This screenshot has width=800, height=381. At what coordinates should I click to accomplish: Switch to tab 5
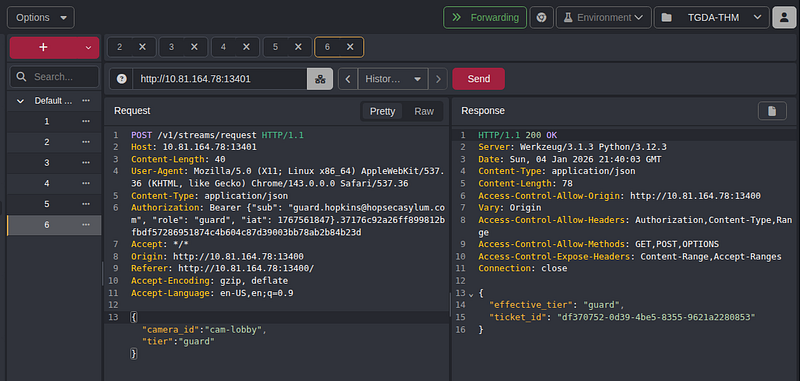coord(275,47)
